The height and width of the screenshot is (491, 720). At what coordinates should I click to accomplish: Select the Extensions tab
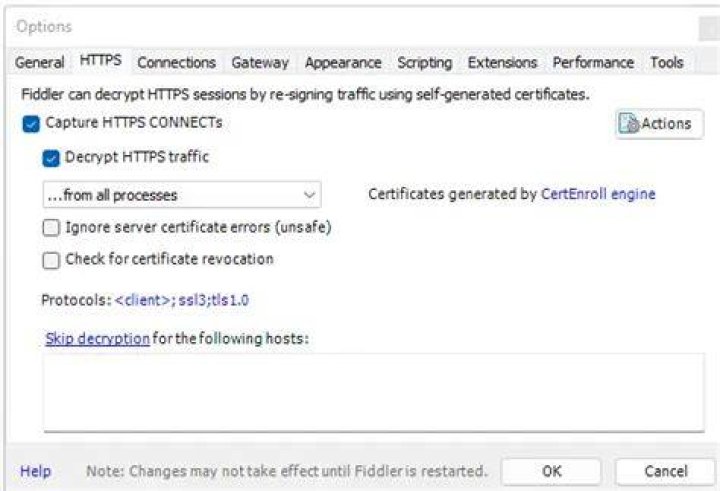(x=502, y=62)
